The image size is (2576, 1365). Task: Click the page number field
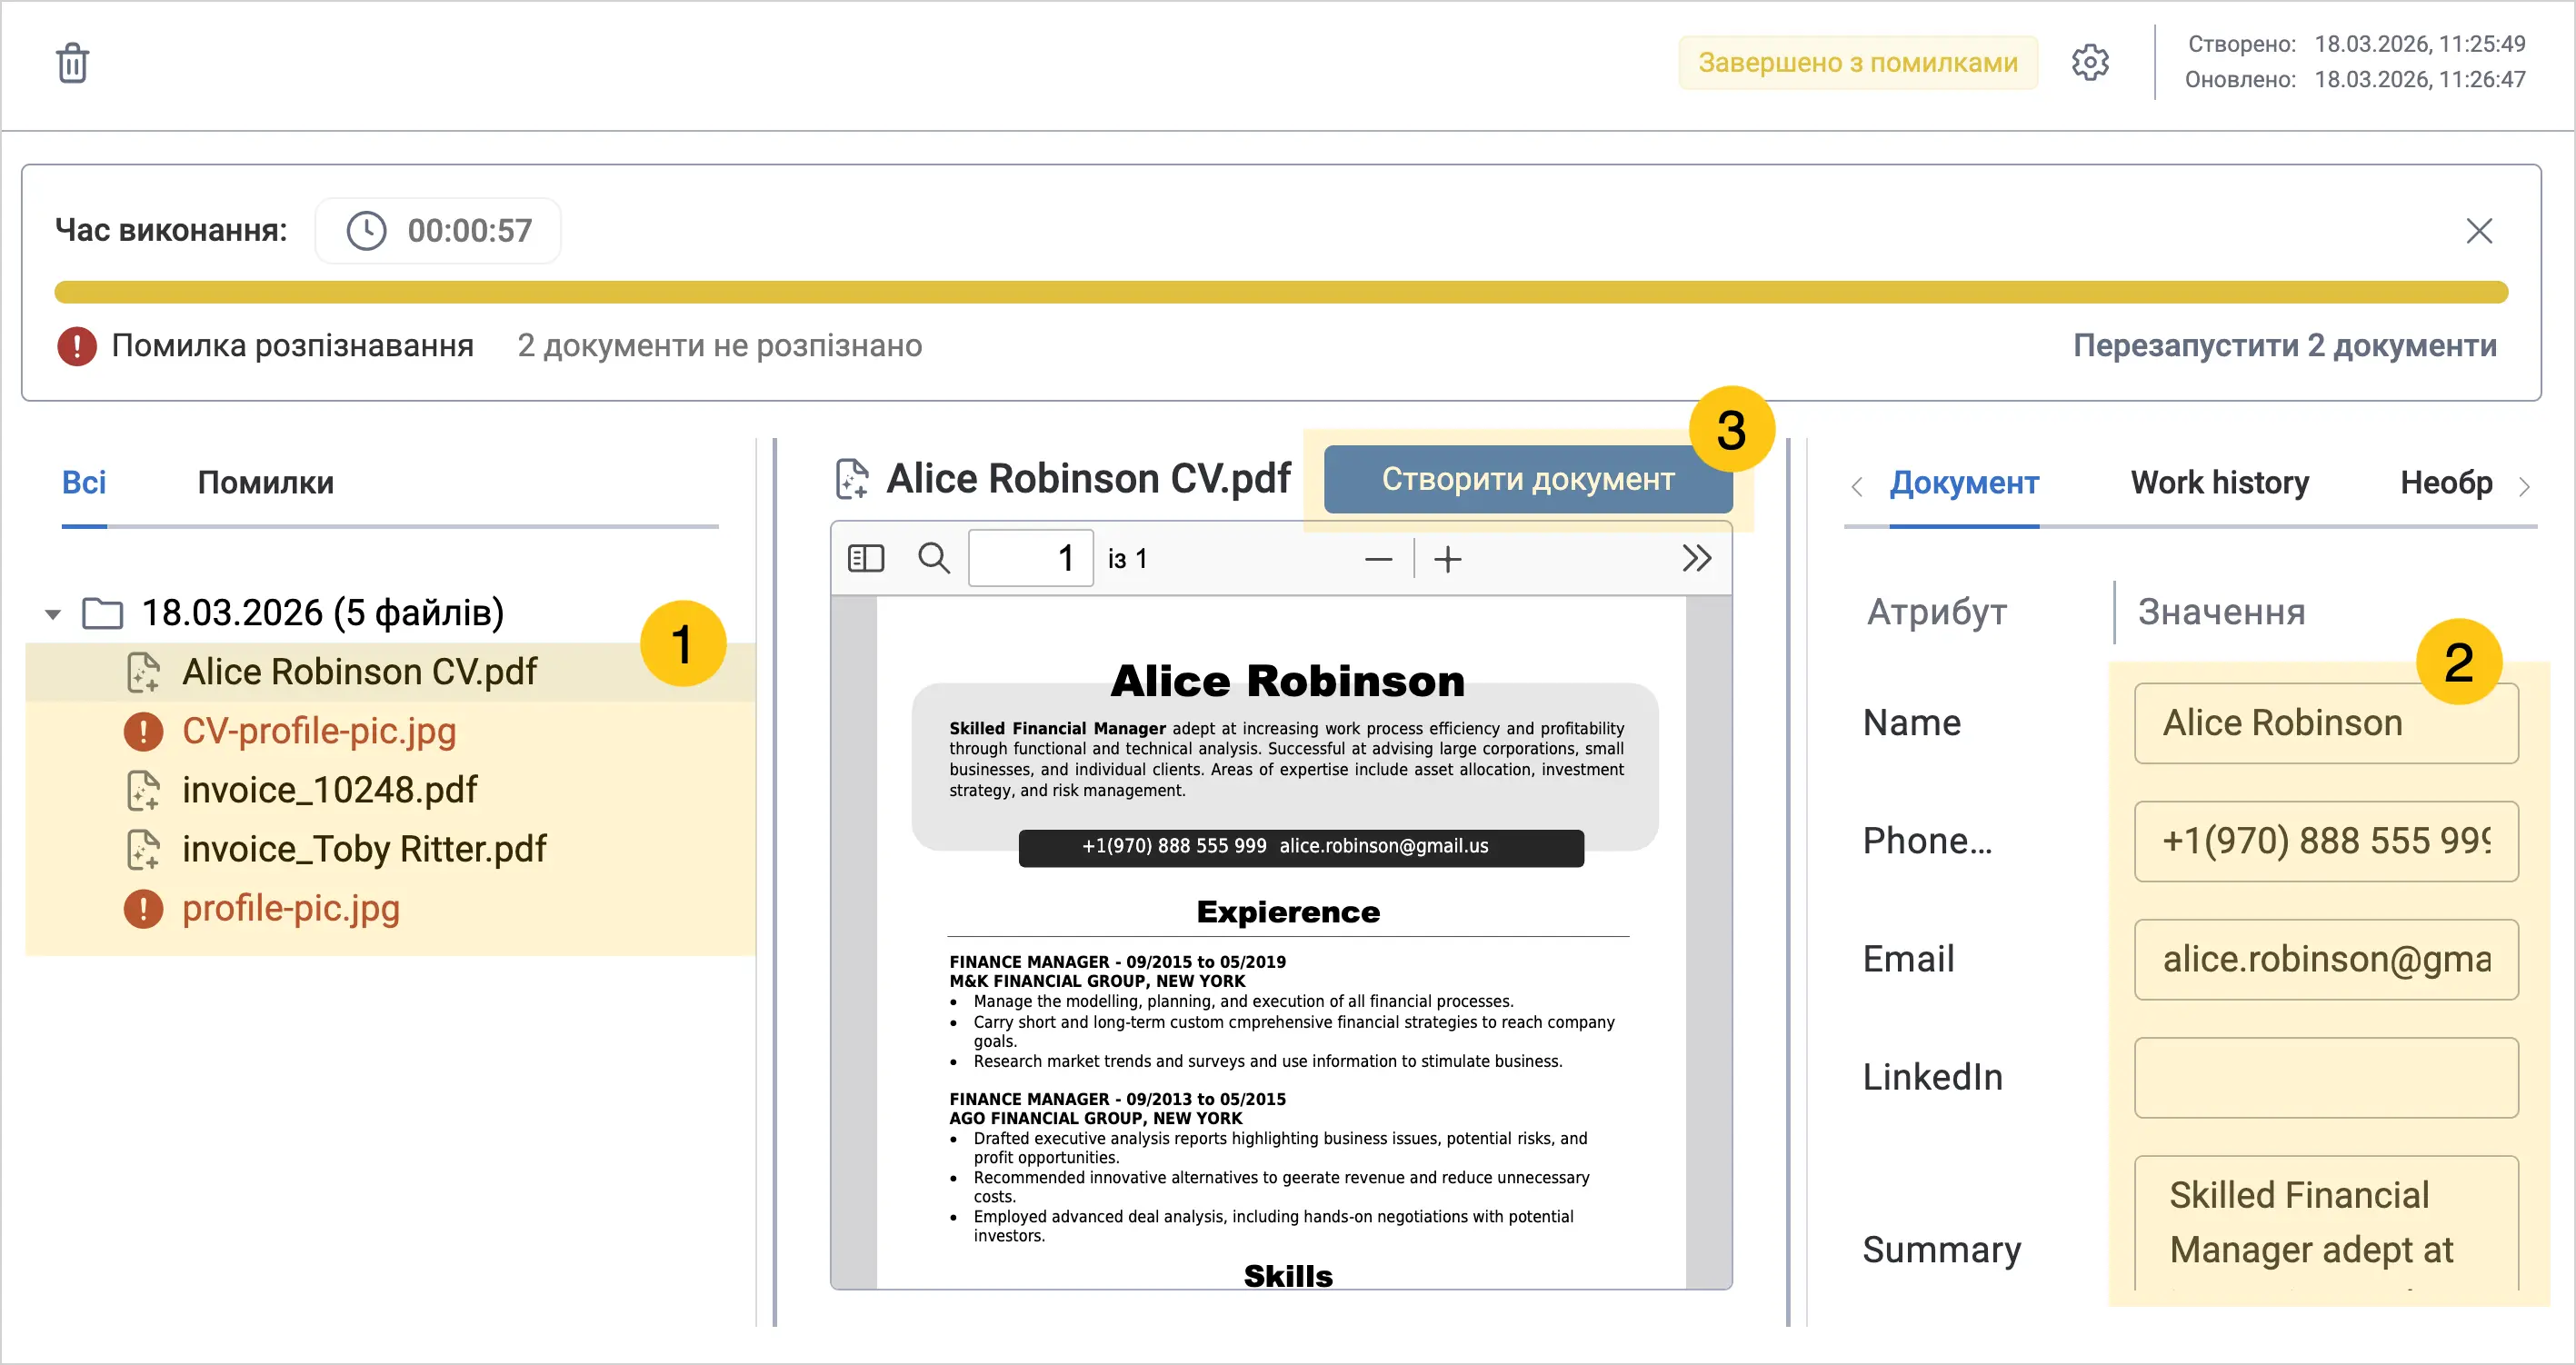[1030, 558]
